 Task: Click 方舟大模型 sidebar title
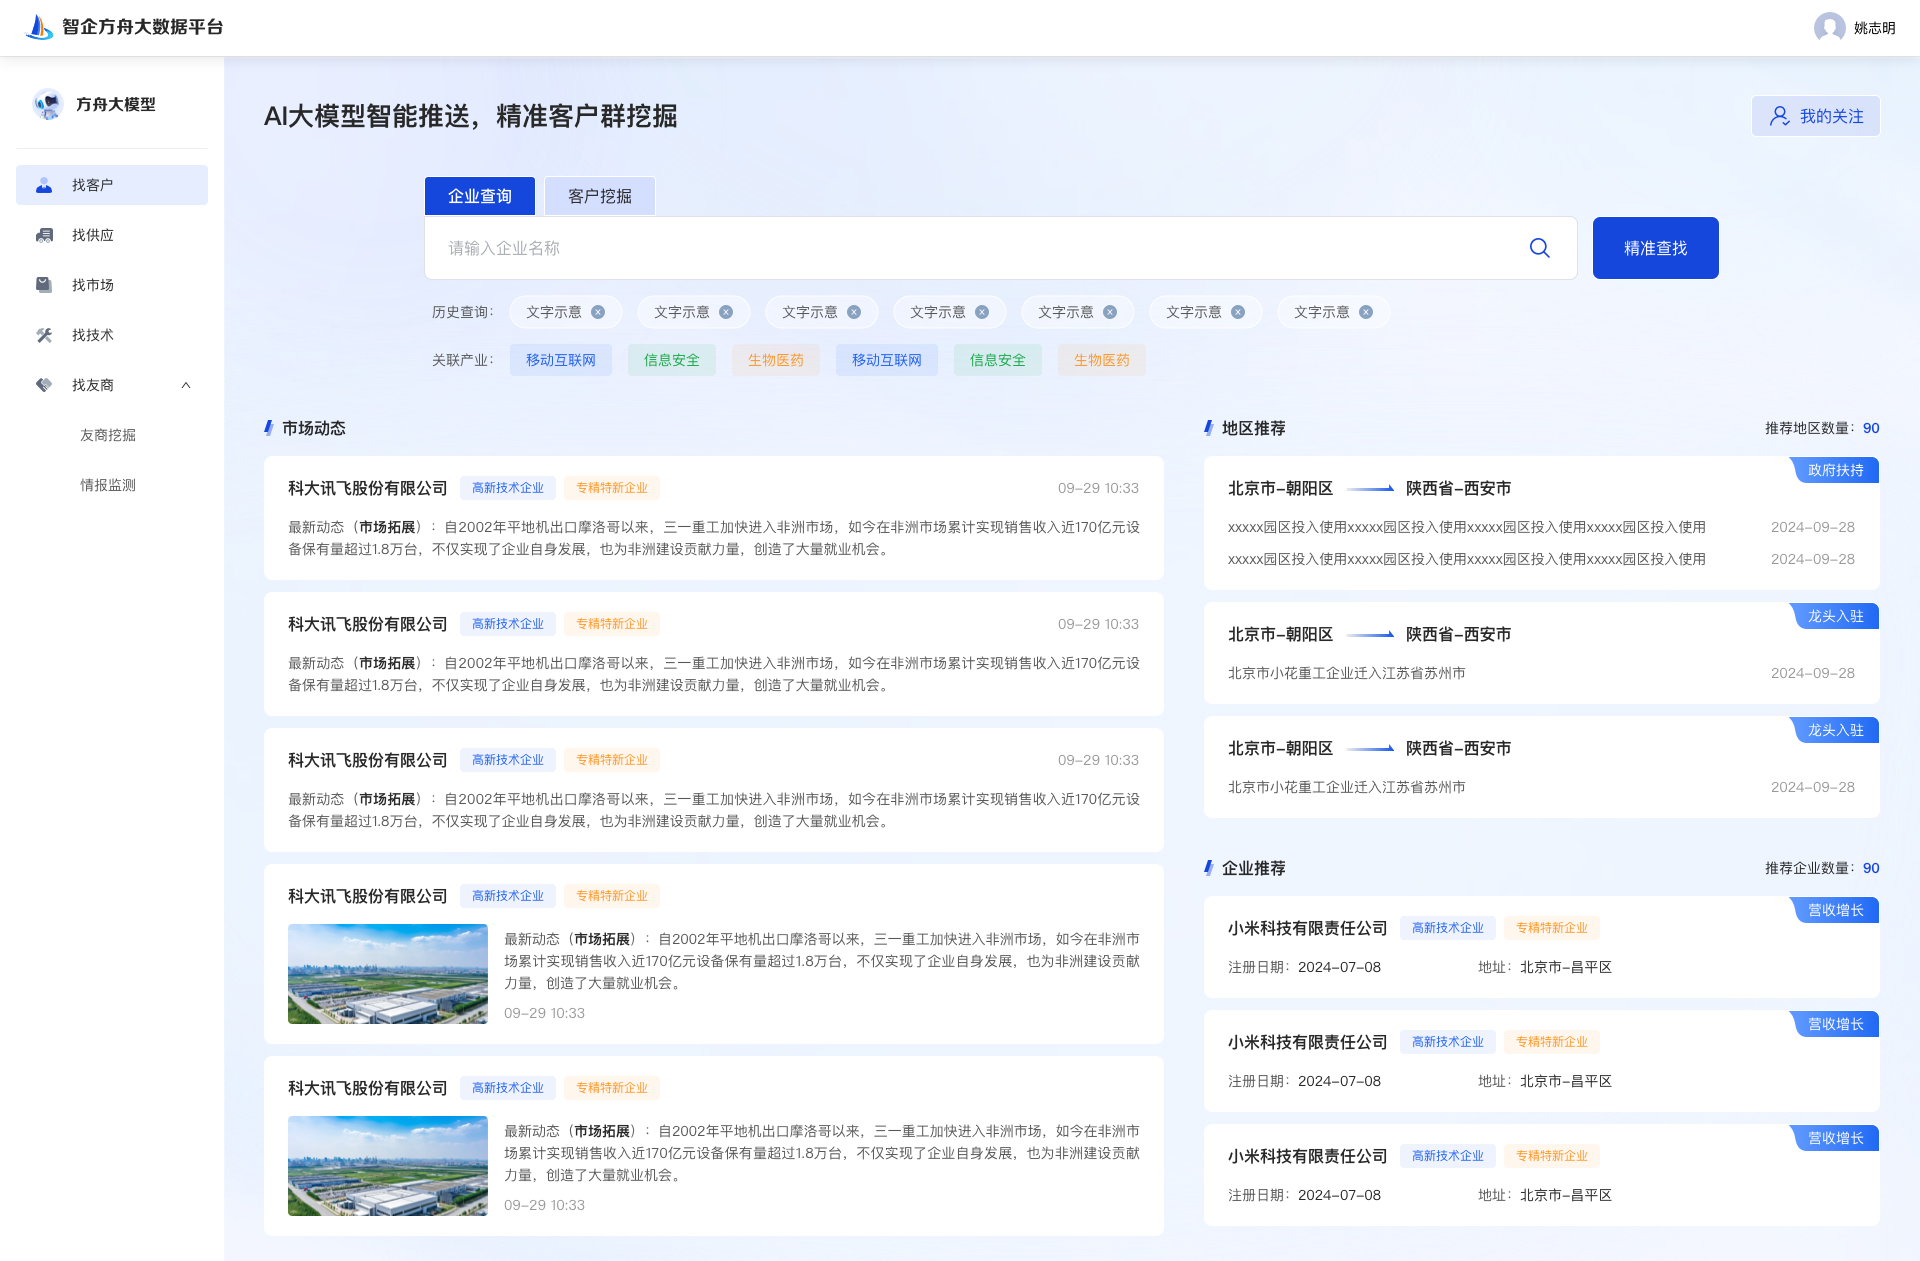click(x=116, y=104)
